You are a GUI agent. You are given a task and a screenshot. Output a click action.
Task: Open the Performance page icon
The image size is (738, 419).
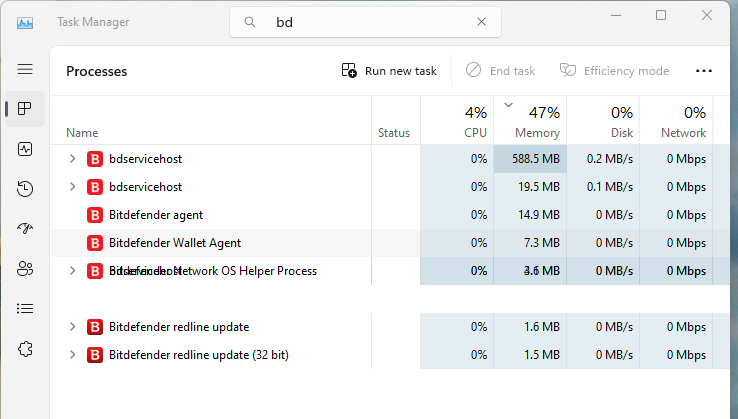pyautogui.click(x=26, y=149)
